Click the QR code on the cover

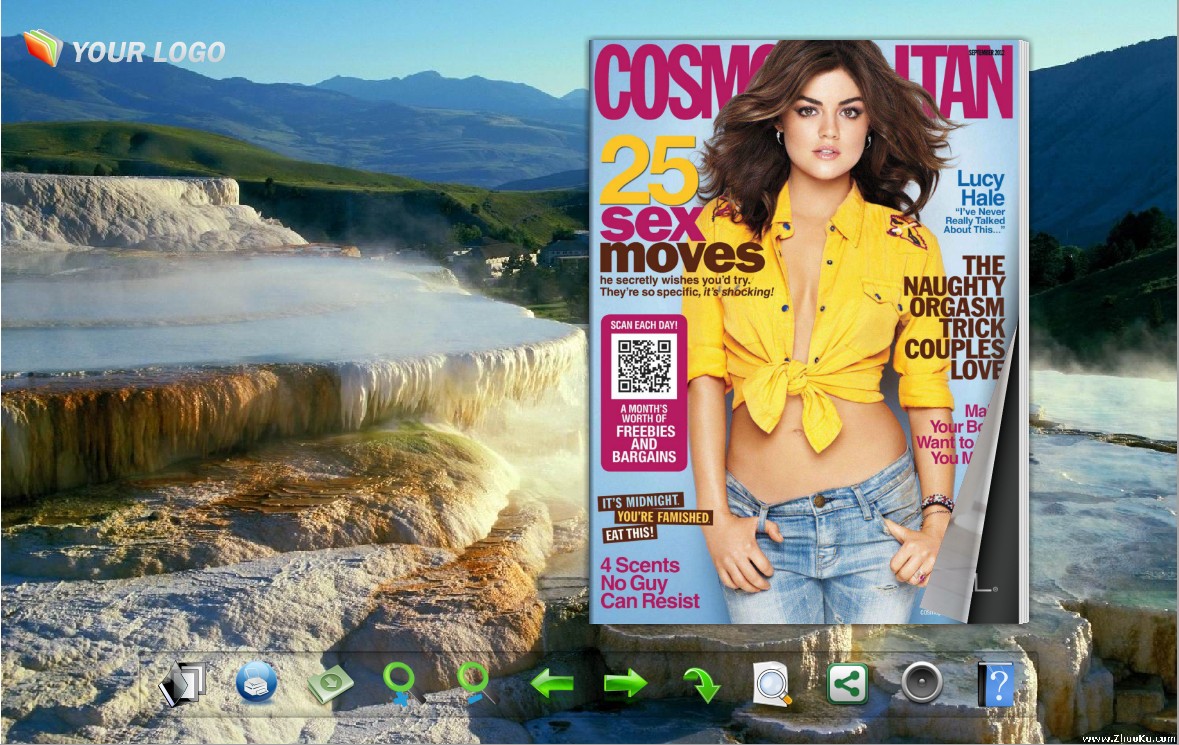pos(644,366)
